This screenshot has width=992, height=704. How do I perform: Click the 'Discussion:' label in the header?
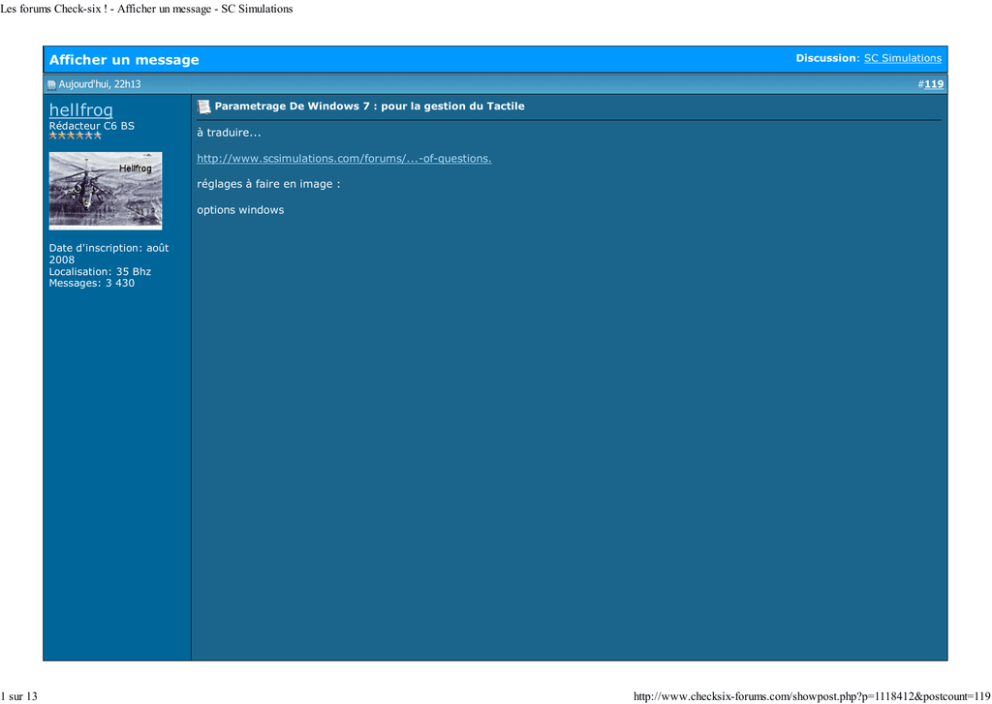(x=828, y=58)
